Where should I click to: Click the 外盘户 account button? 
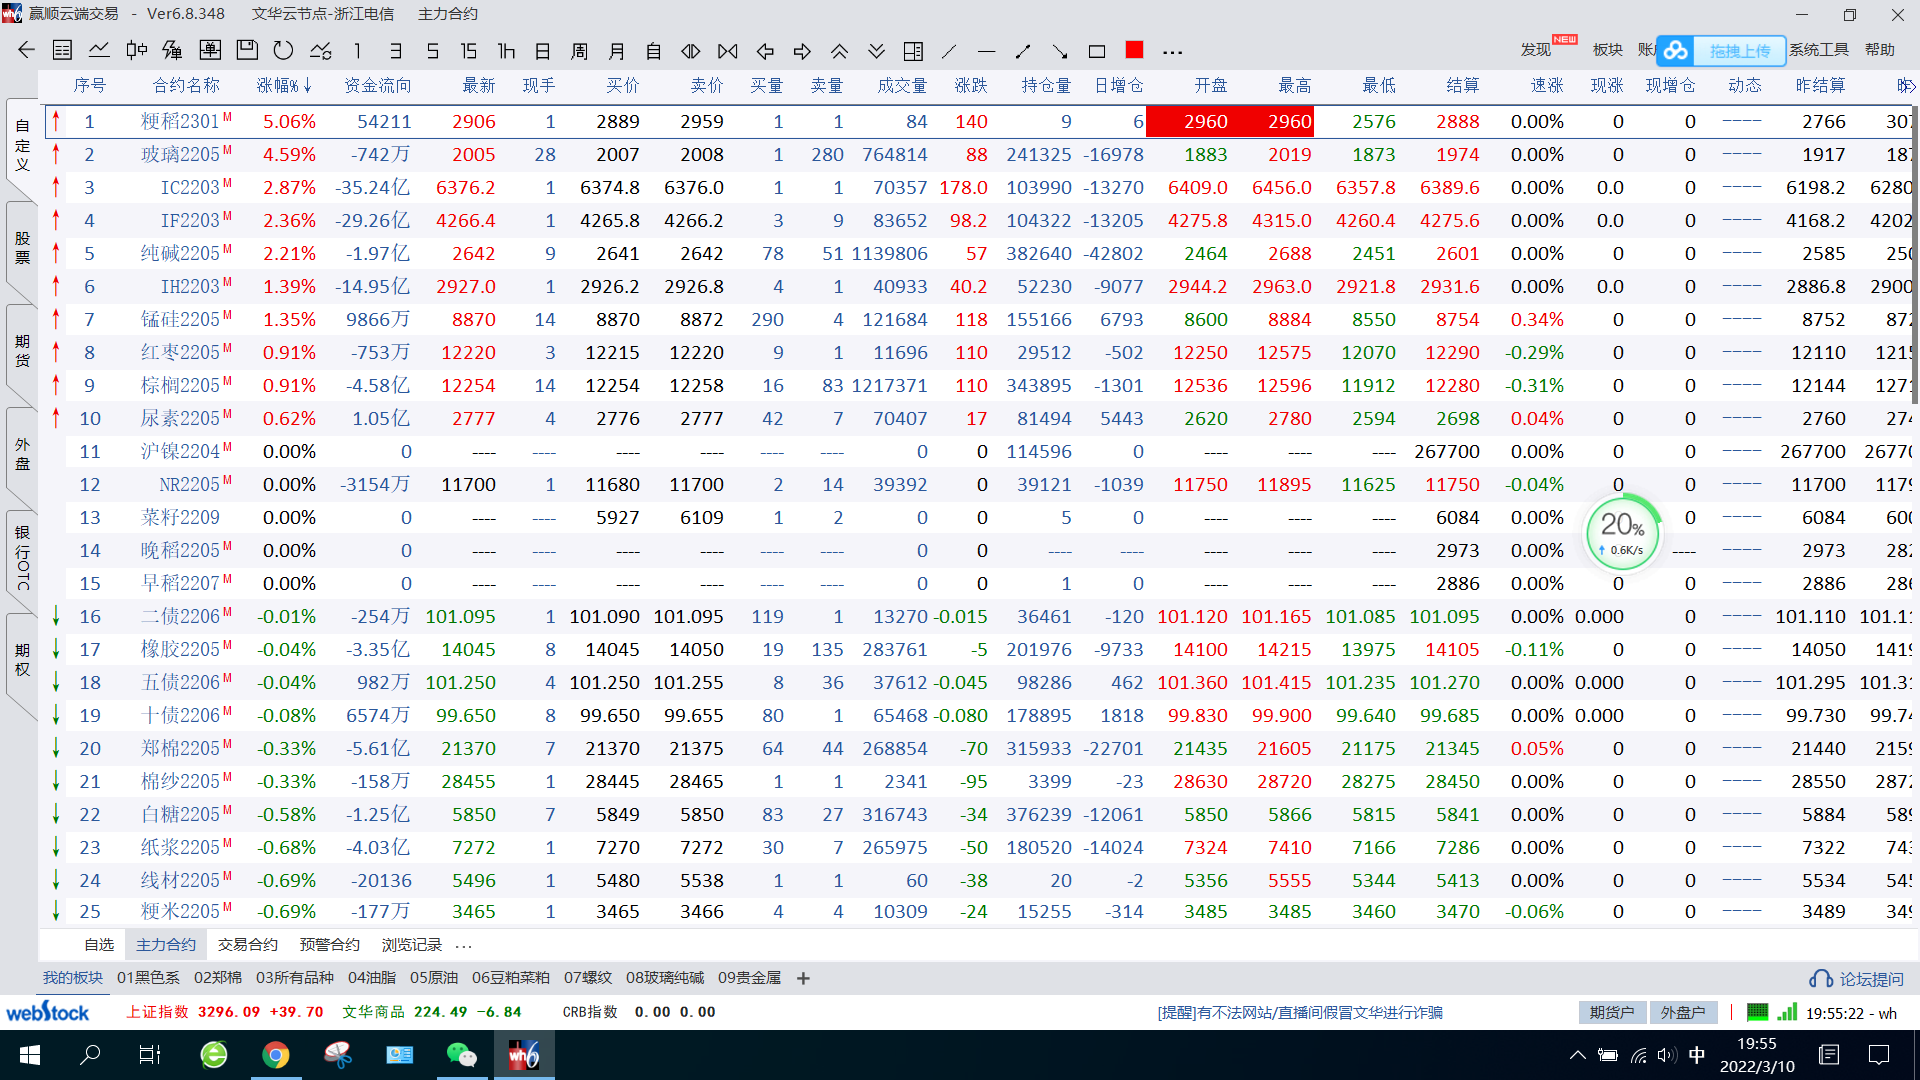click(x=1683, y=1012)
